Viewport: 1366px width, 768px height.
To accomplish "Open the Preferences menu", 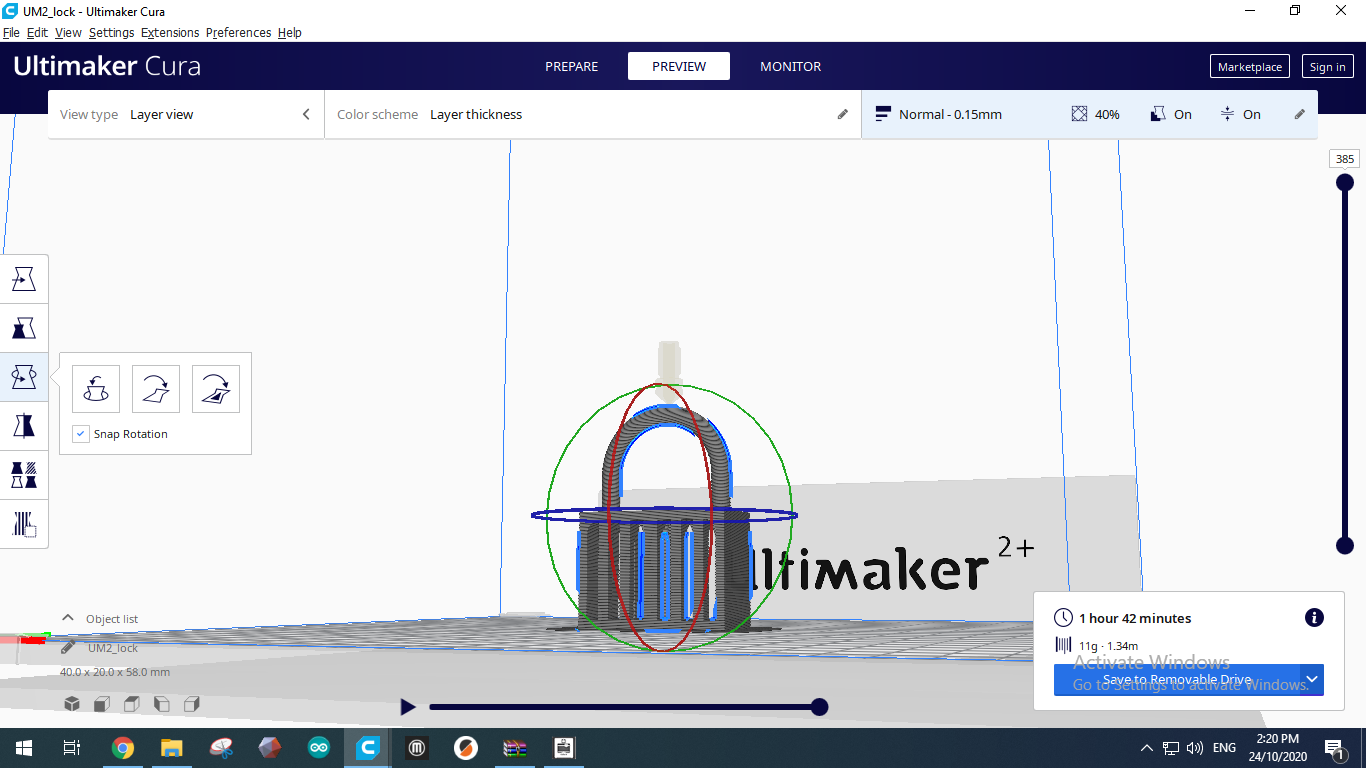I will pos(238,32).
